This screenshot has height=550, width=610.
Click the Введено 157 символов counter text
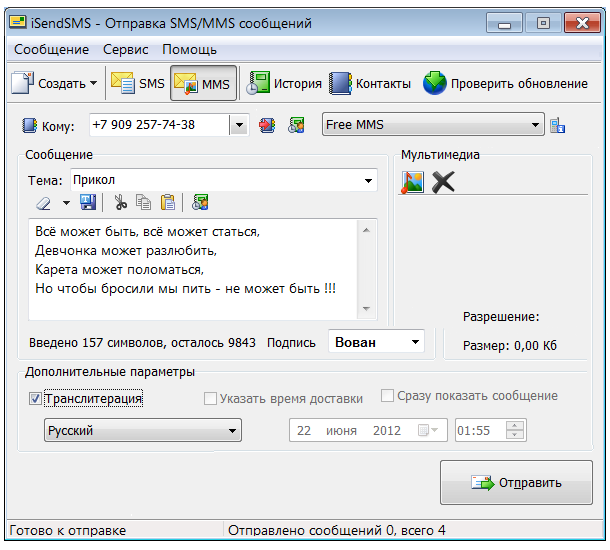142,343
